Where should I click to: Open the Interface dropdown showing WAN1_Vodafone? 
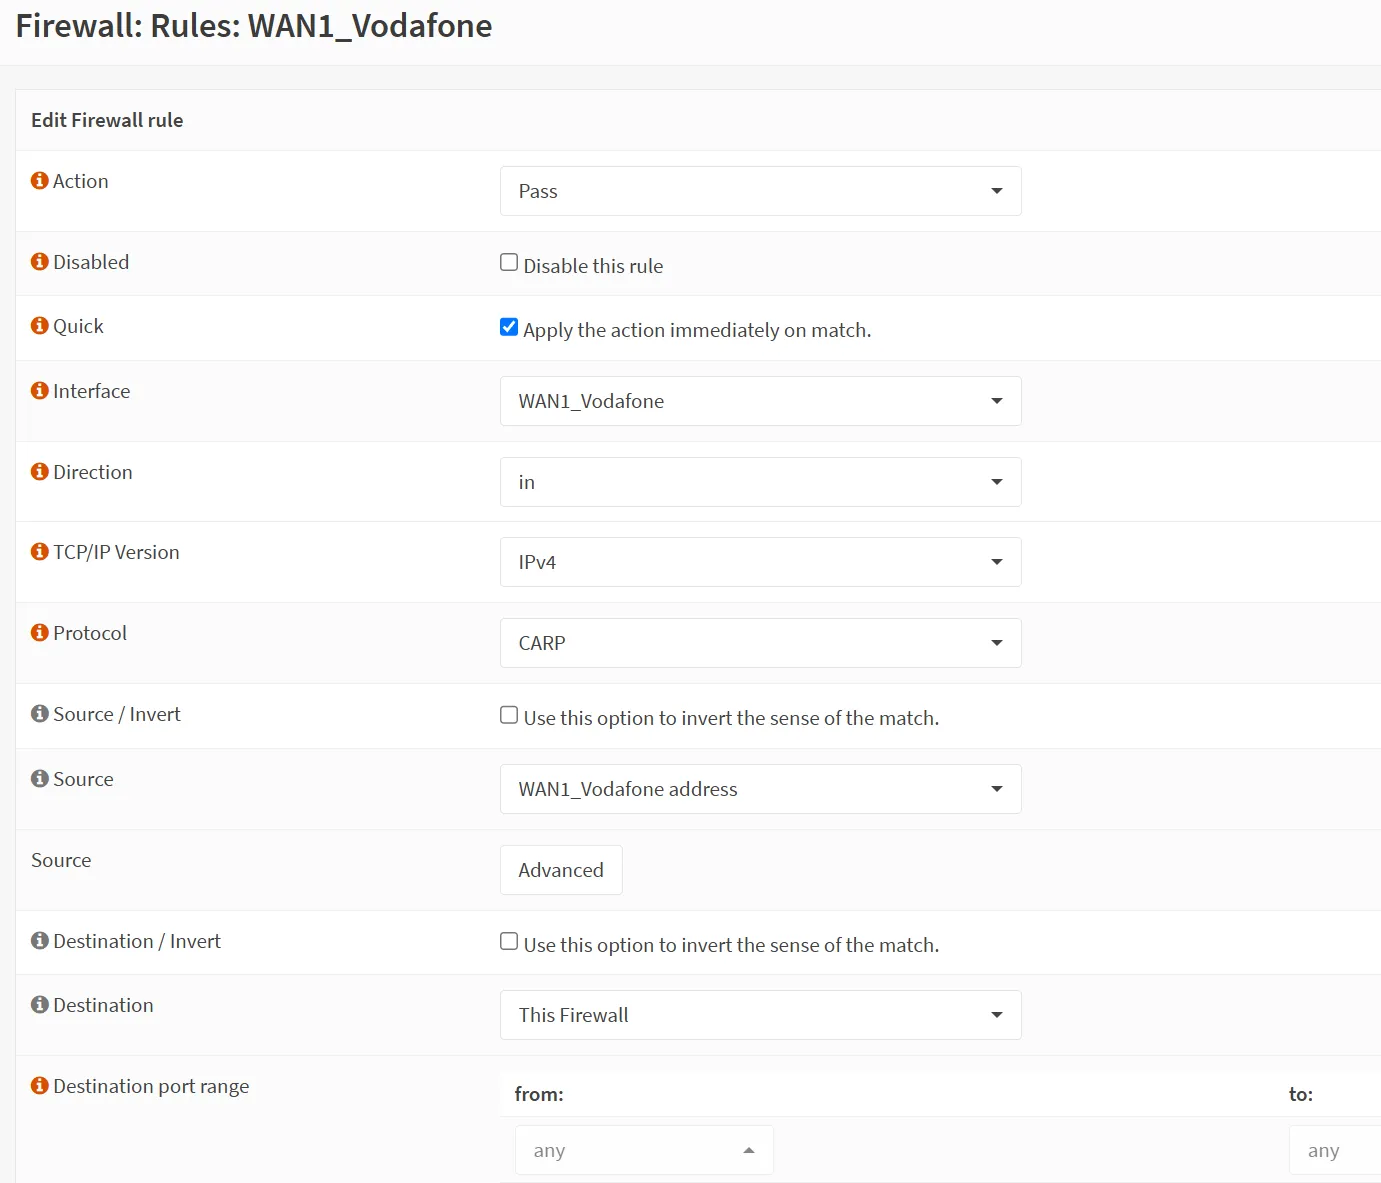(761, 401)
